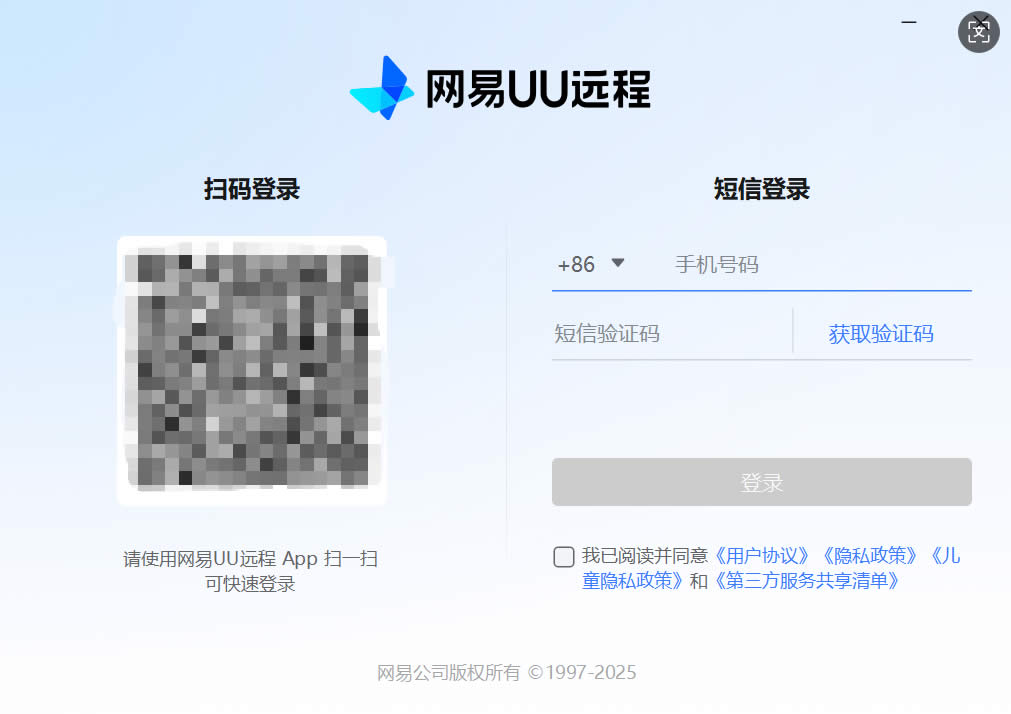Select the 扫码登录 heading
This screenshot has width=1011, height=714.
point(252,189)
